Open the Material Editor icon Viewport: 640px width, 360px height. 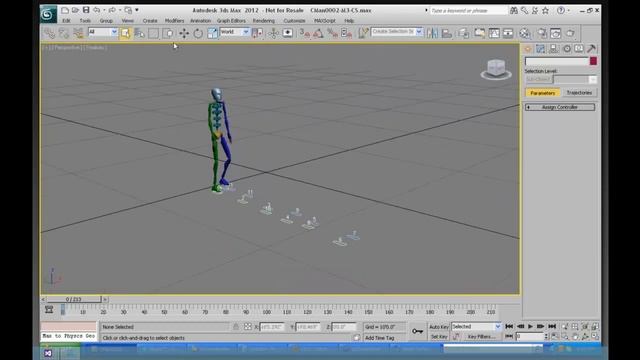[525, 33]
